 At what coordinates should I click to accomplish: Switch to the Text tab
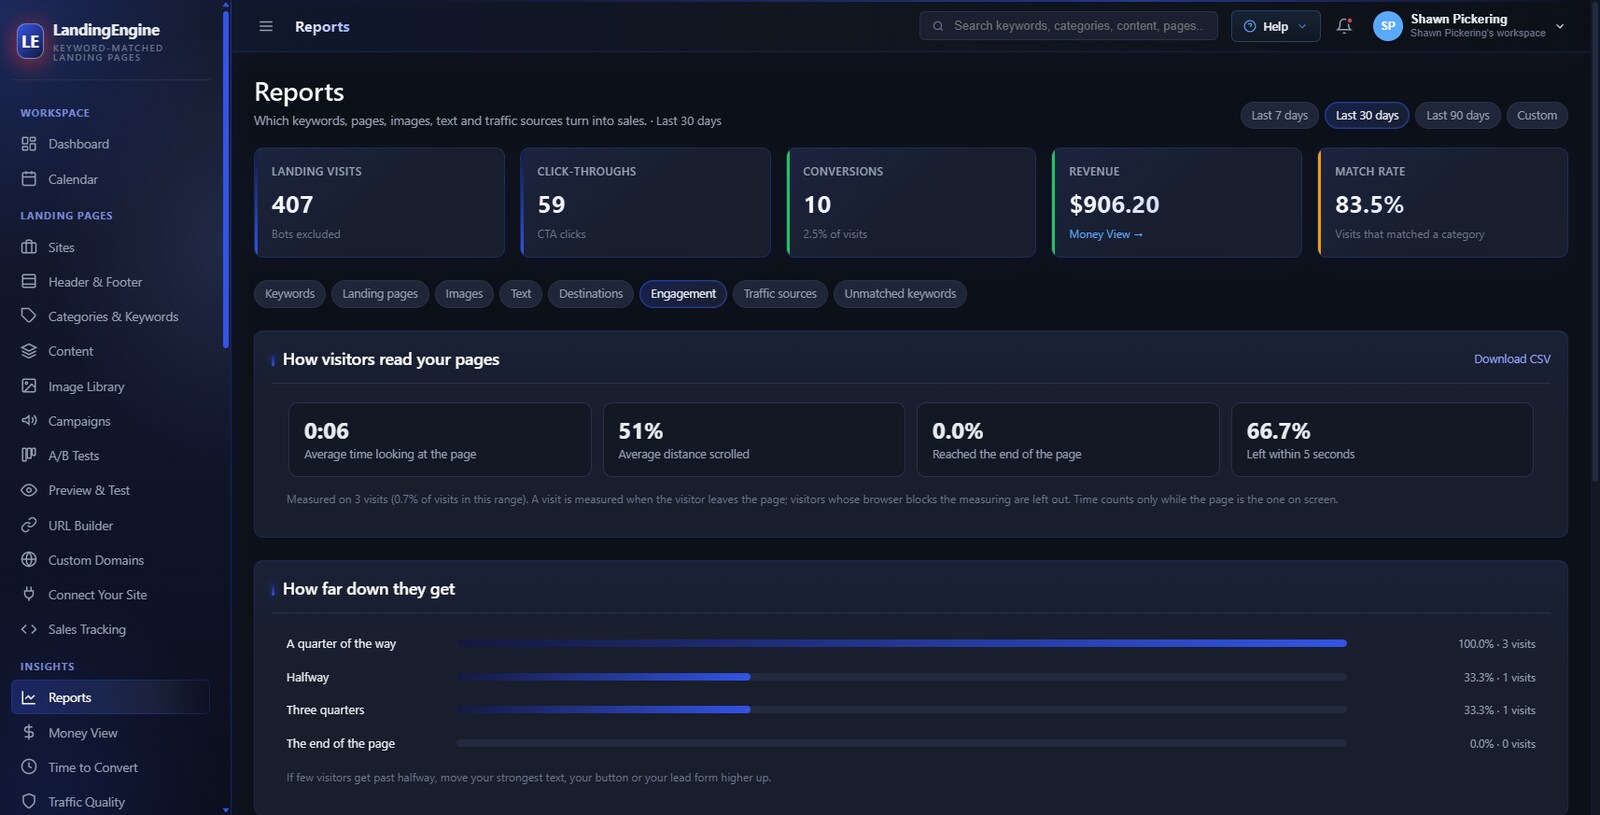point(521,294)
